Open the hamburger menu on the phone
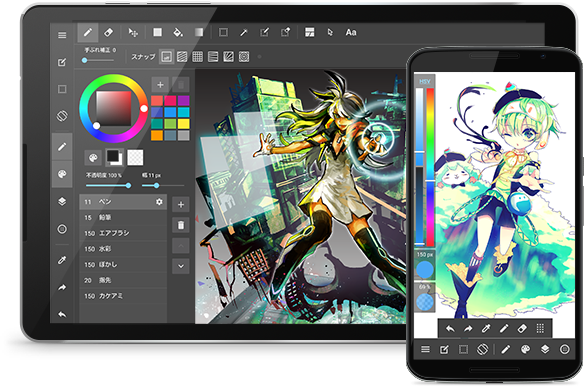The width and height of the screenshot is (585, 390). [x=425, y=349]
